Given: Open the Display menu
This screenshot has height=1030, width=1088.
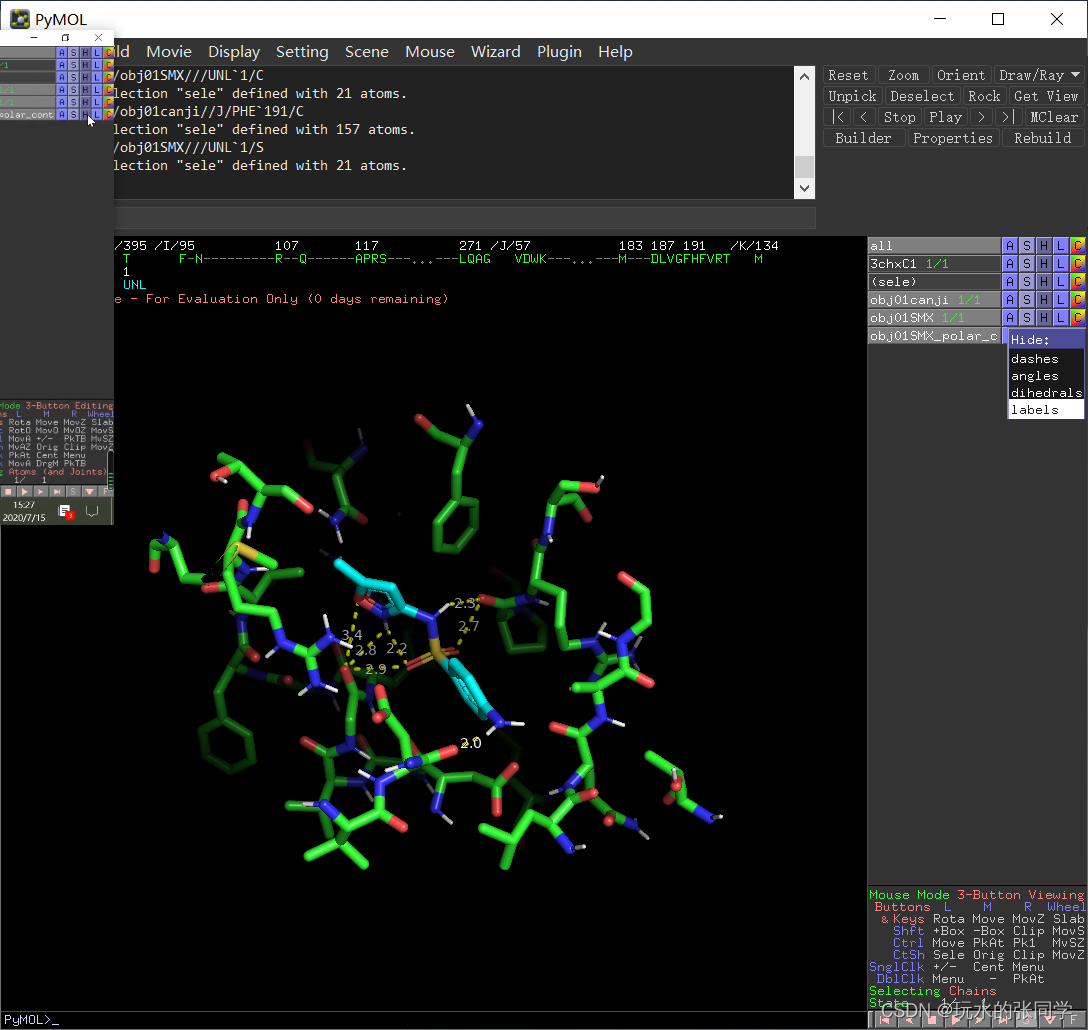Looking at the screenshot, I should point(234,52).
